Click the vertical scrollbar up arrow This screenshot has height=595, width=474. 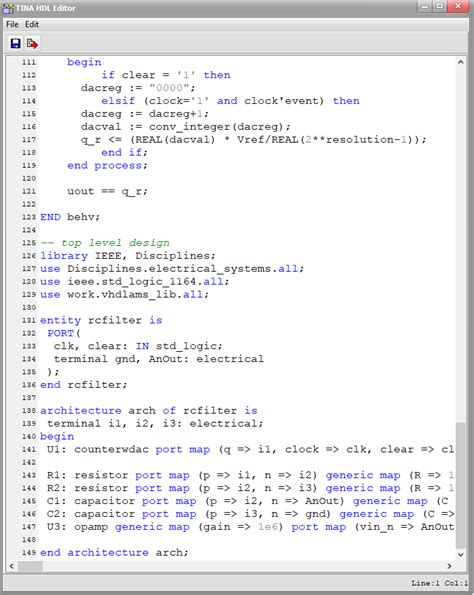coord(460,62)
